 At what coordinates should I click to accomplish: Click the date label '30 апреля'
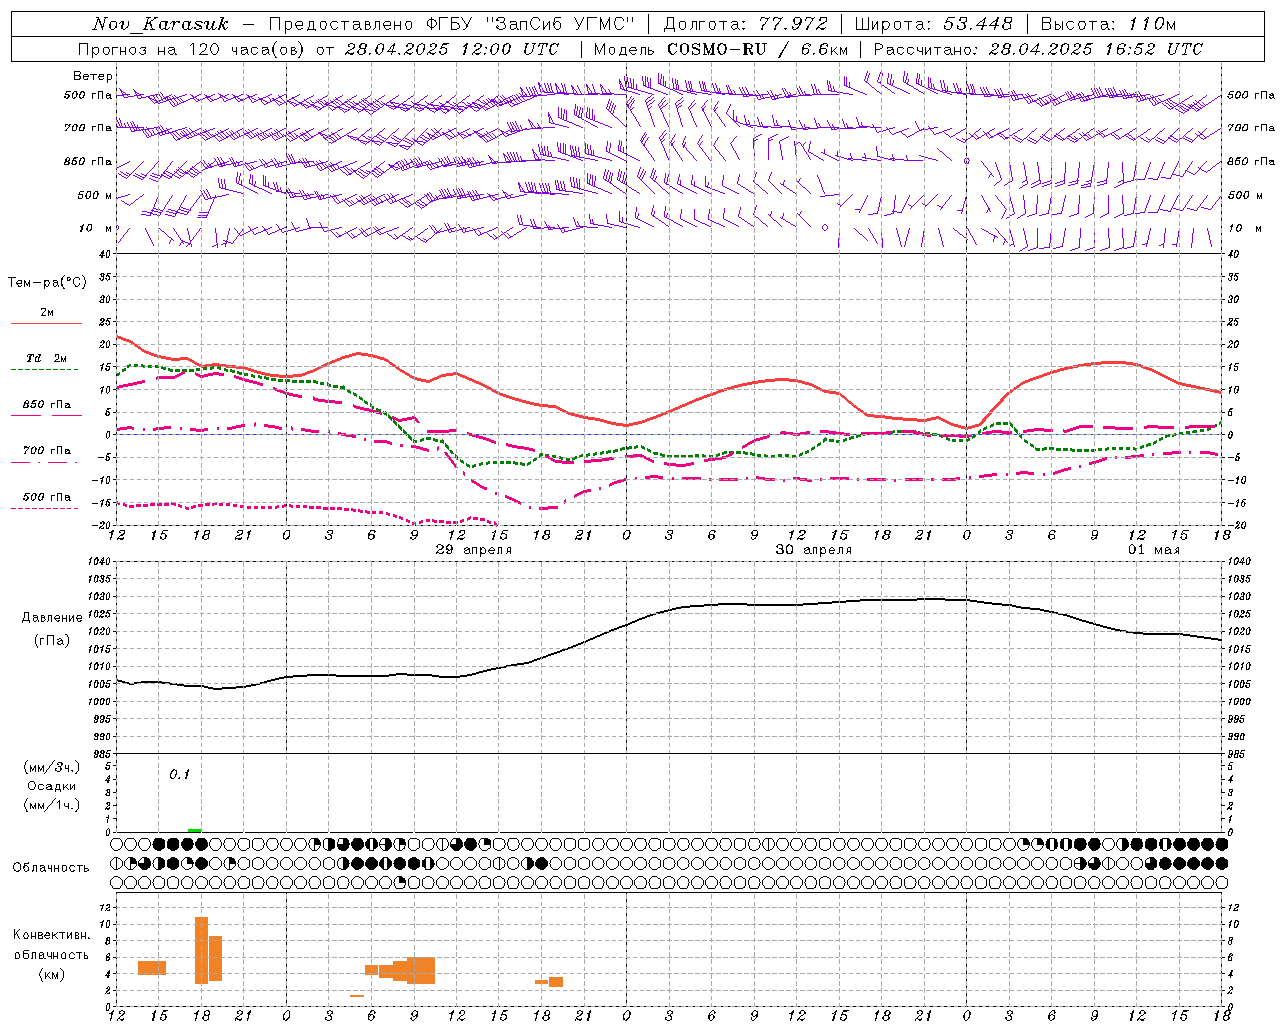(x=814, y=550)
